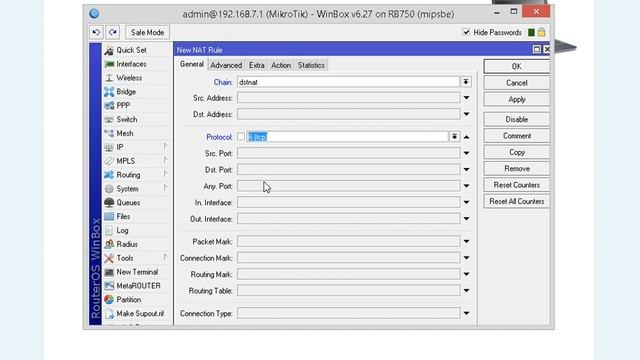This screenshot has width=640, height=360.
Task: Click the Copy button
Action: pos(517,152)
